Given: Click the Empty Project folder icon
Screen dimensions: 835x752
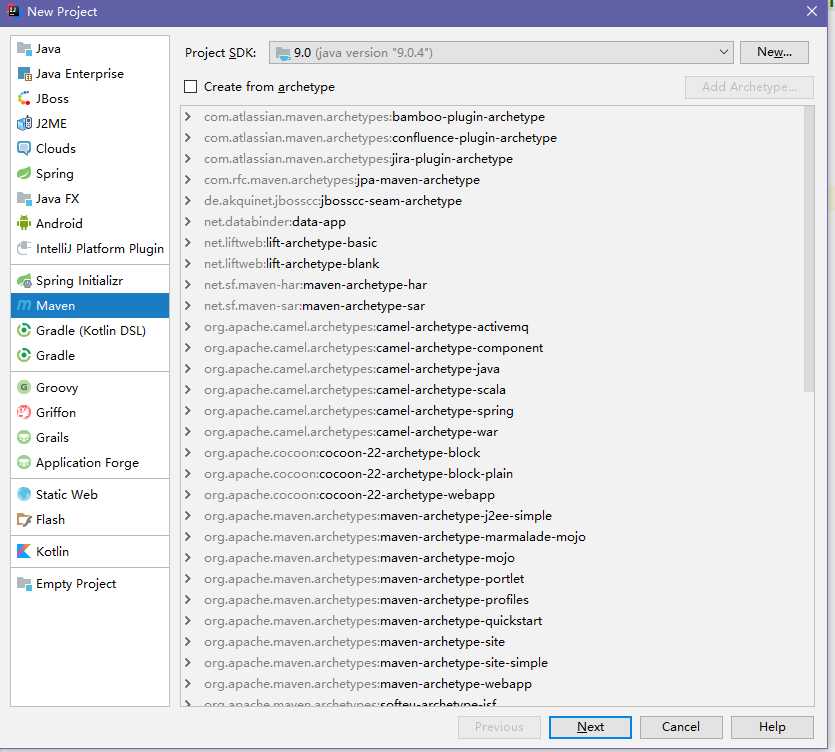Looking at the screenshot, I should (x=24, y=584).
